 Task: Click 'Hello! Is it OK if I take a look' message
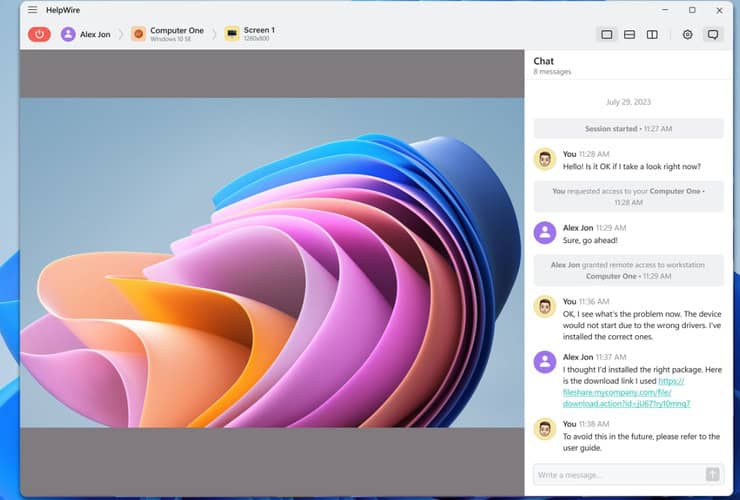(631, 167)
